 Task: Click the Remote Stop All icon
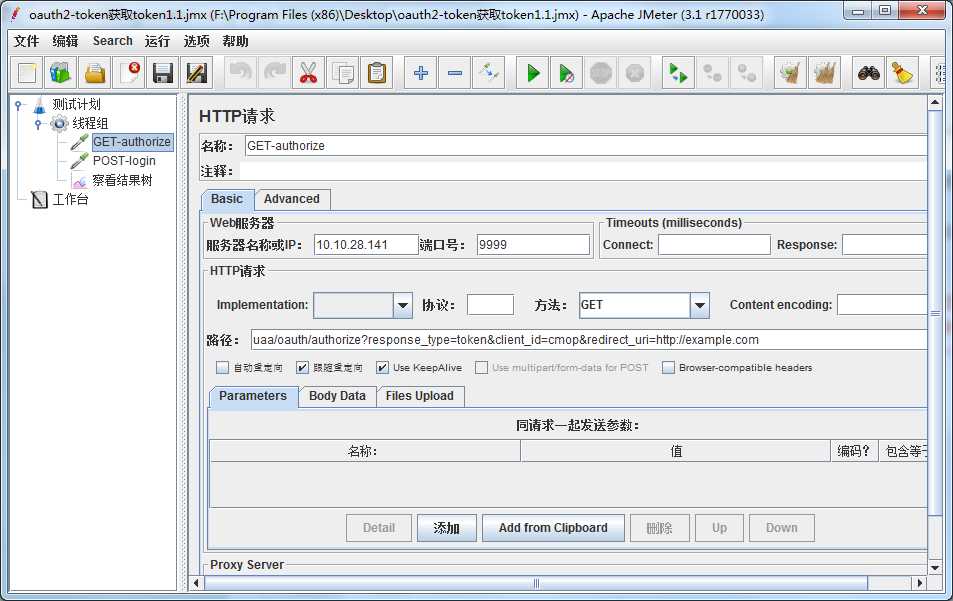[x=712, y=73]
